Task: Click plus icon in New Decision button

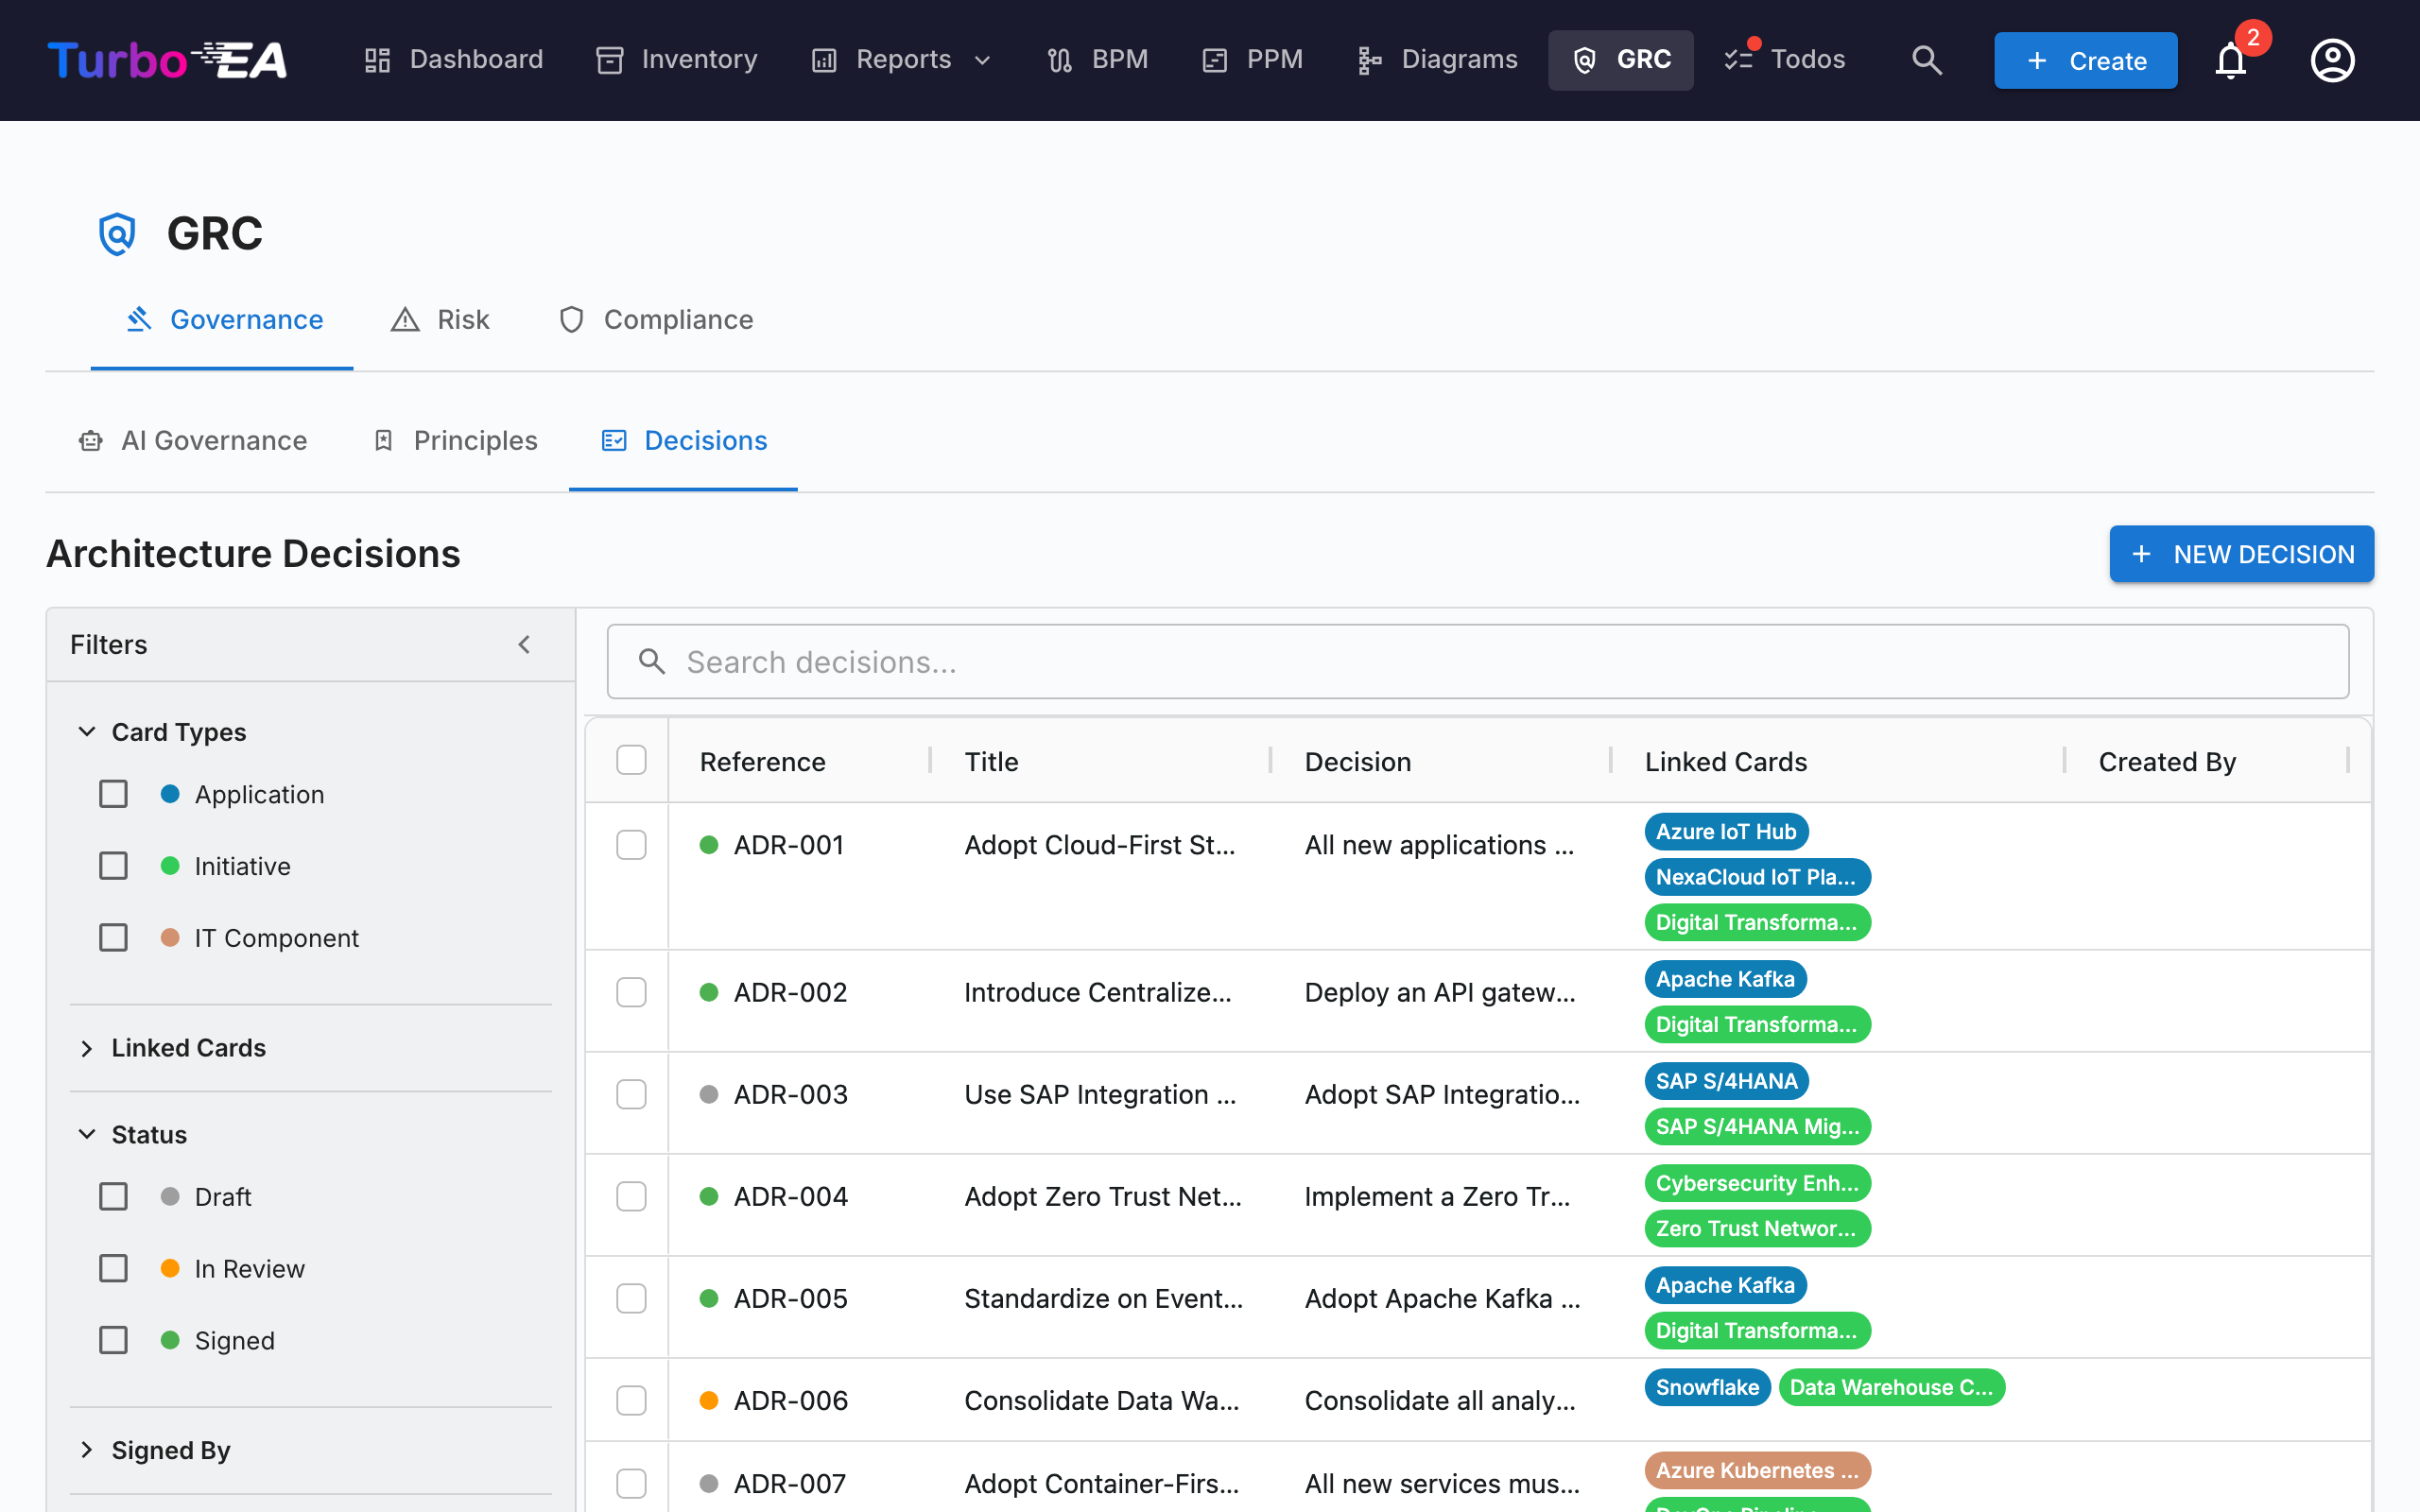Action: [2141, 554]
